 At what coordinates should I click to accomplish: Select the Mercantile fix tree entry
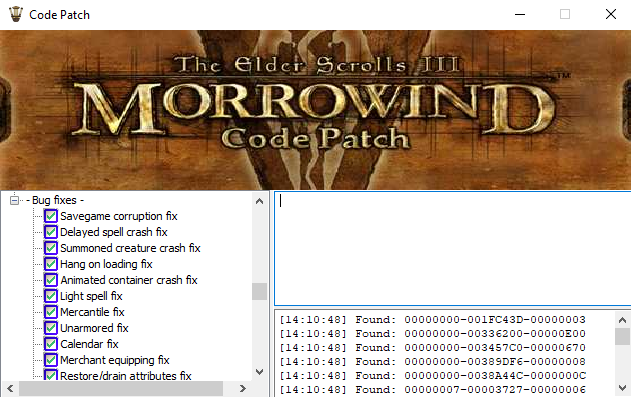click(92, 312)
